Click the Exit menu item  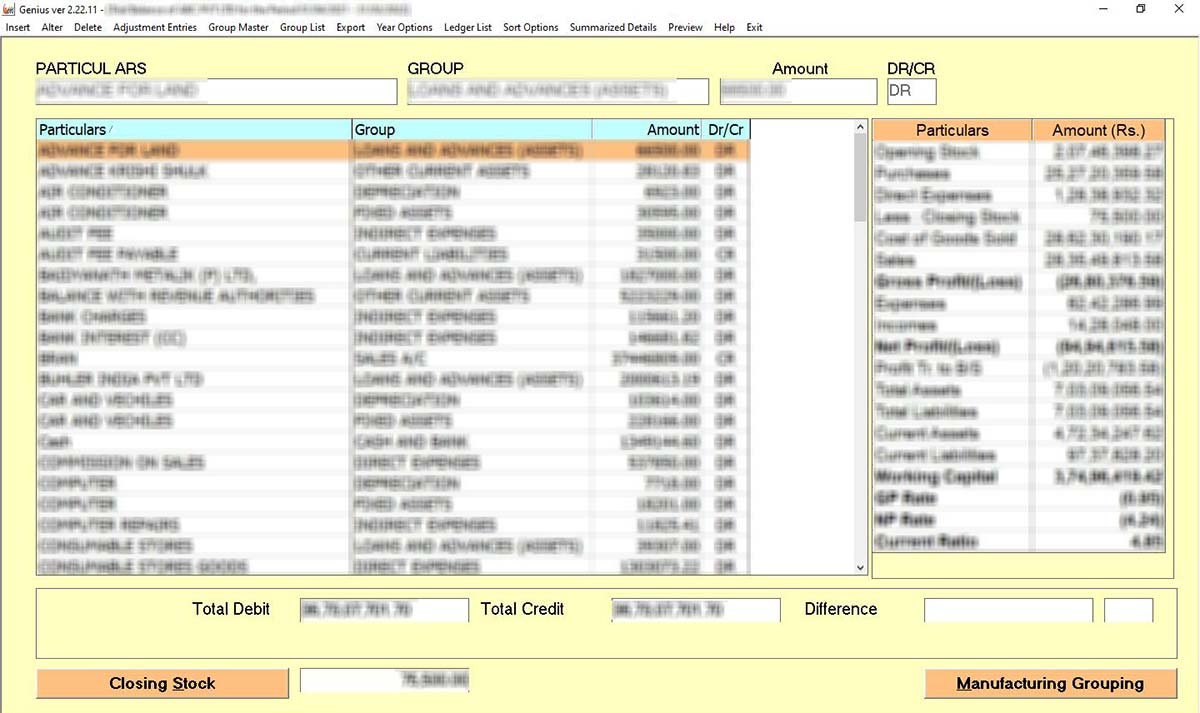pyautogui.click(x=754, y=27)
